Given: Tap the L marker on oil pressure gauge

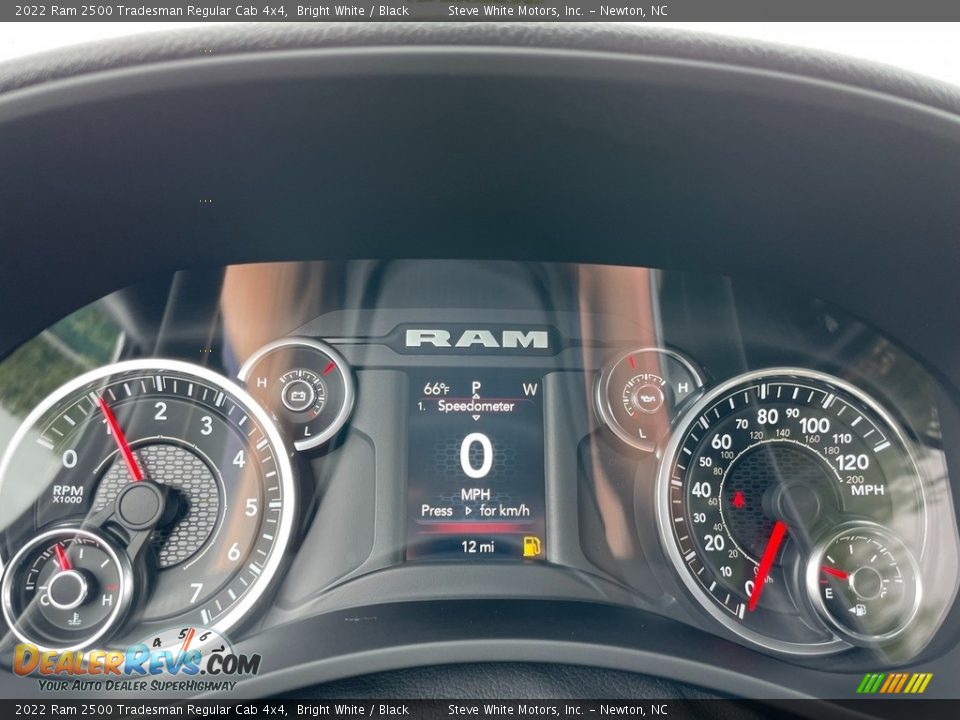Looking at the screenshot, I should 642,433.
